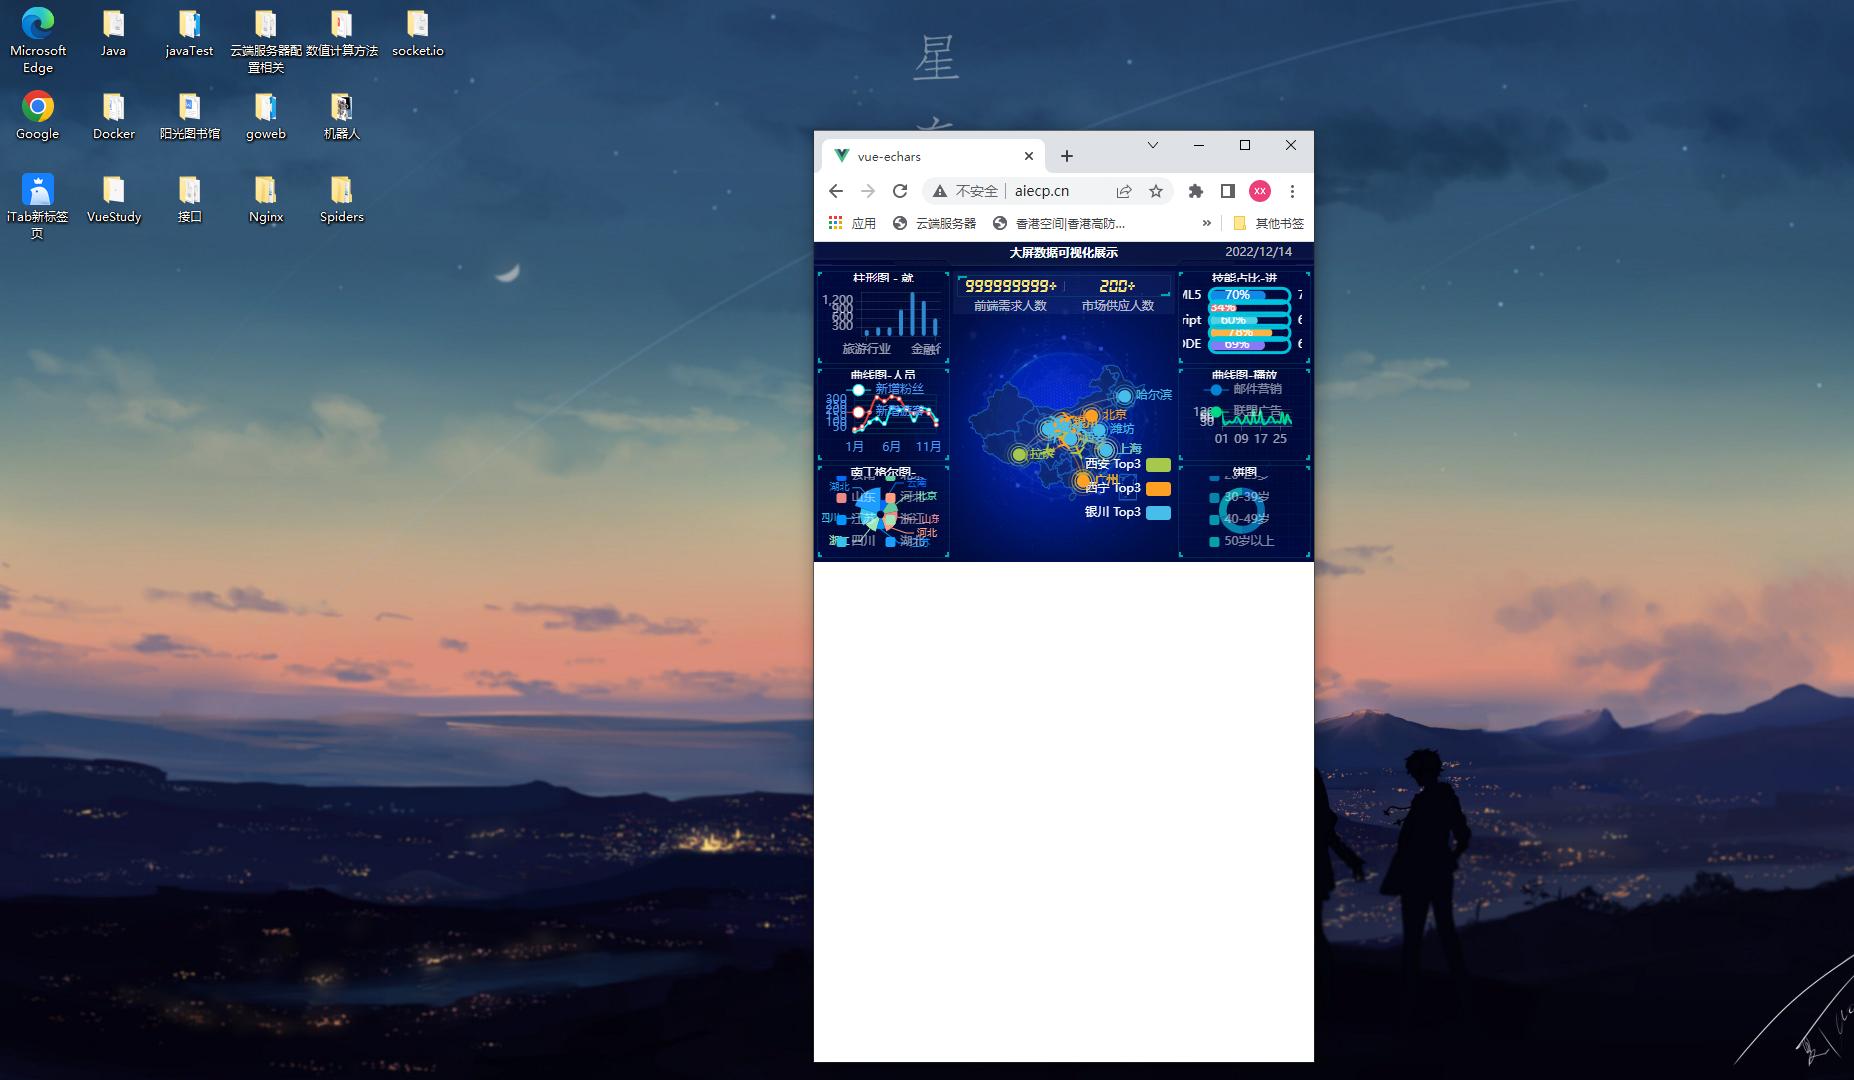Open the 云端服务器 bookmark

pyautogui.click(x=941, y=223)
